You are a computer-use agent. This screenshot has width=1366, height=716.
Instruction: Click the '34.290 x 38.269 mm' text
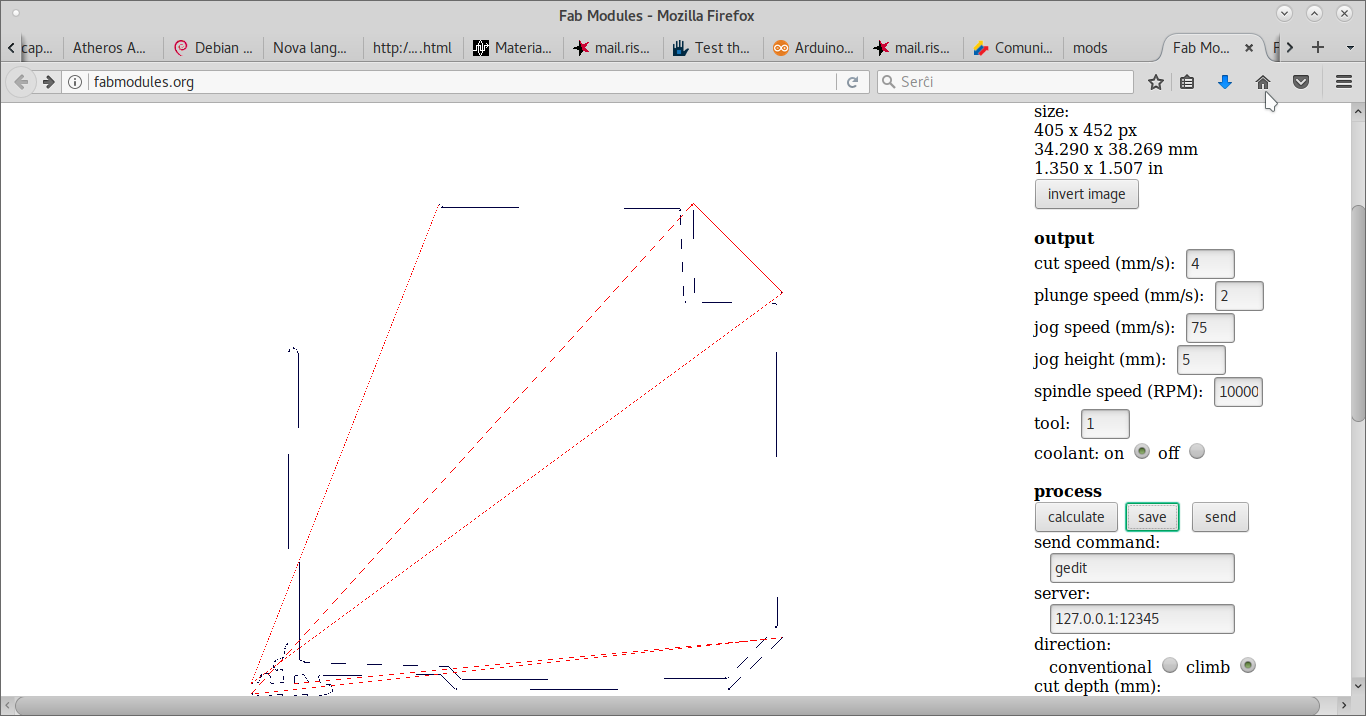pyautogui.click(x=1116, y=149)
